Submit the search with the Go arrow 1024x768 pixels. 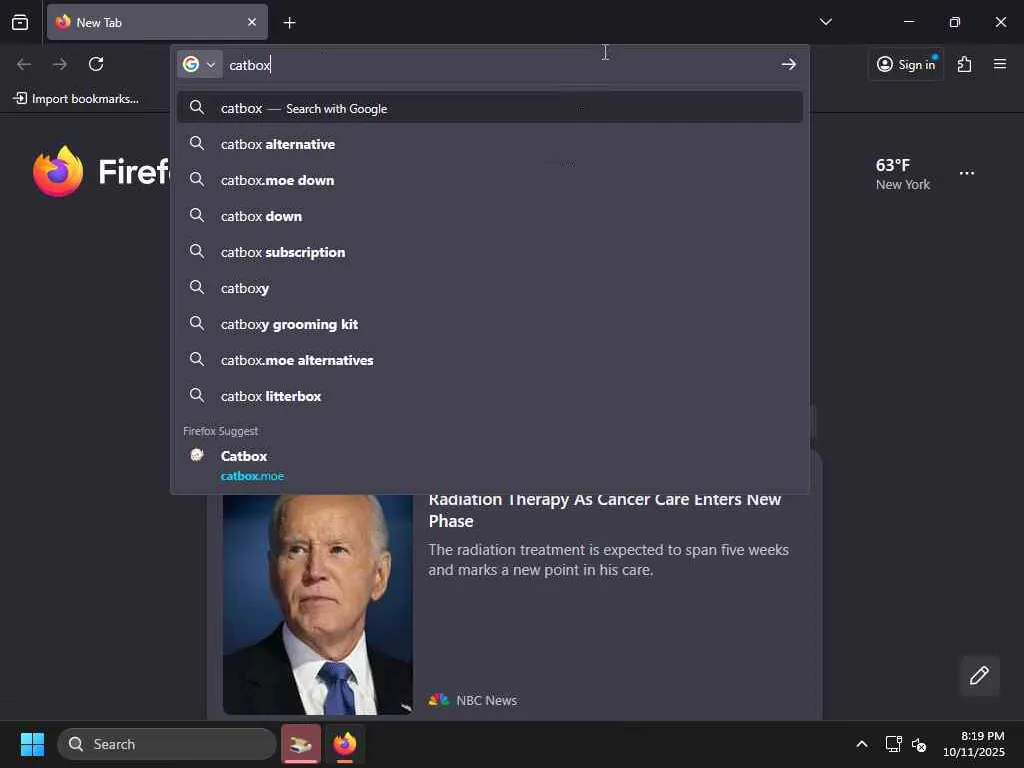coord(788,64)
